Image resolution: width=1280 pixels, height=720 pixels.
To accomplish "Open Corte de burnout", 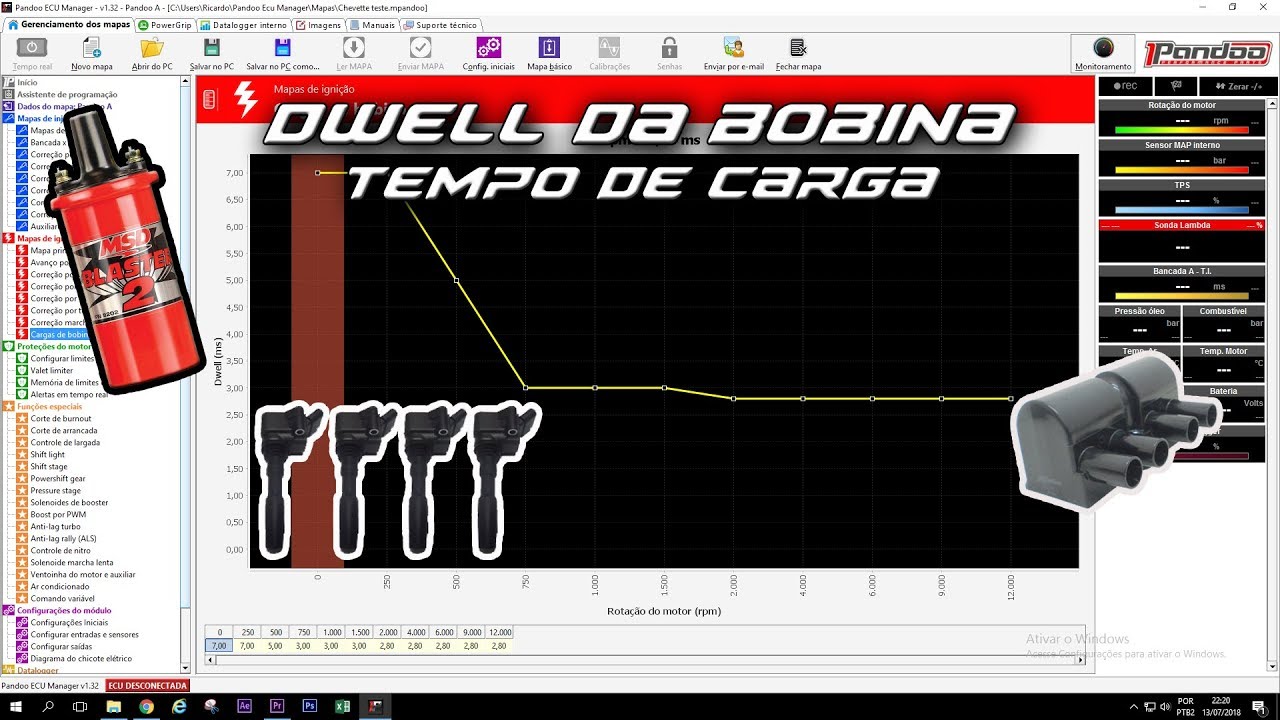I will (60, 418).
